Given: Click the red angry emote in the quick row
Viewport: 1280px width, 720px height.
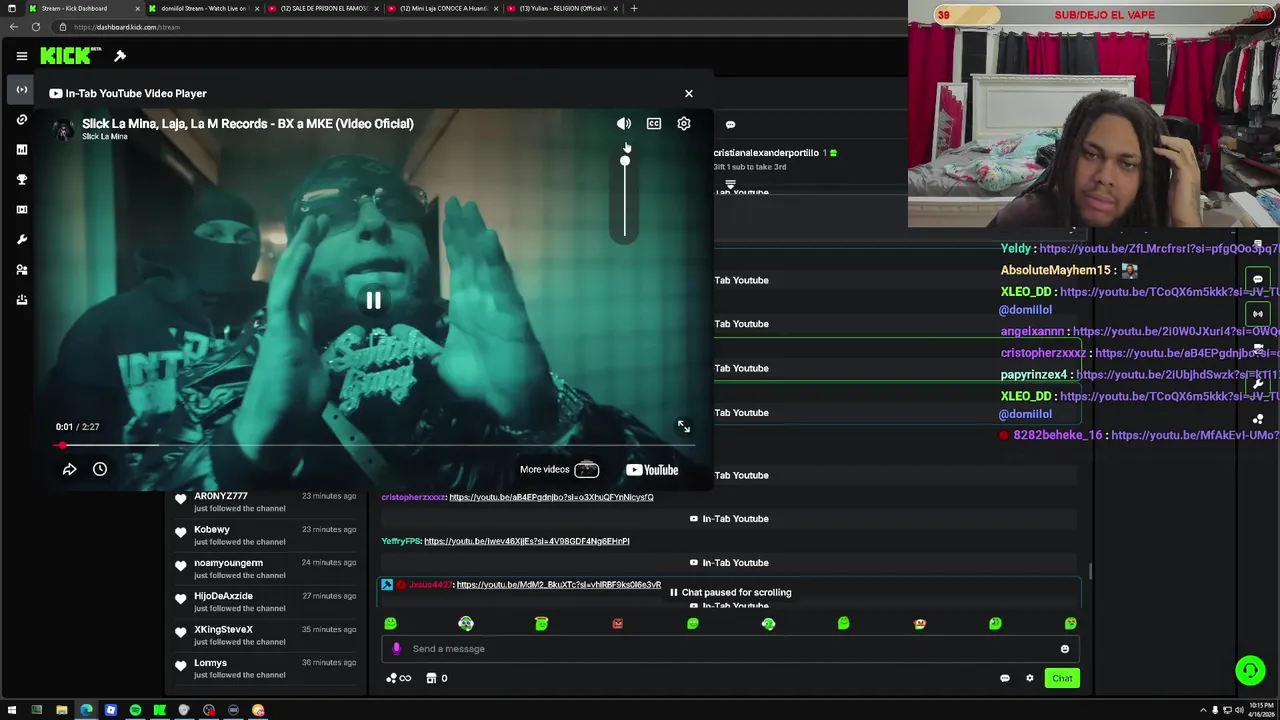Looking at the screenshot, I should (617, 623).
